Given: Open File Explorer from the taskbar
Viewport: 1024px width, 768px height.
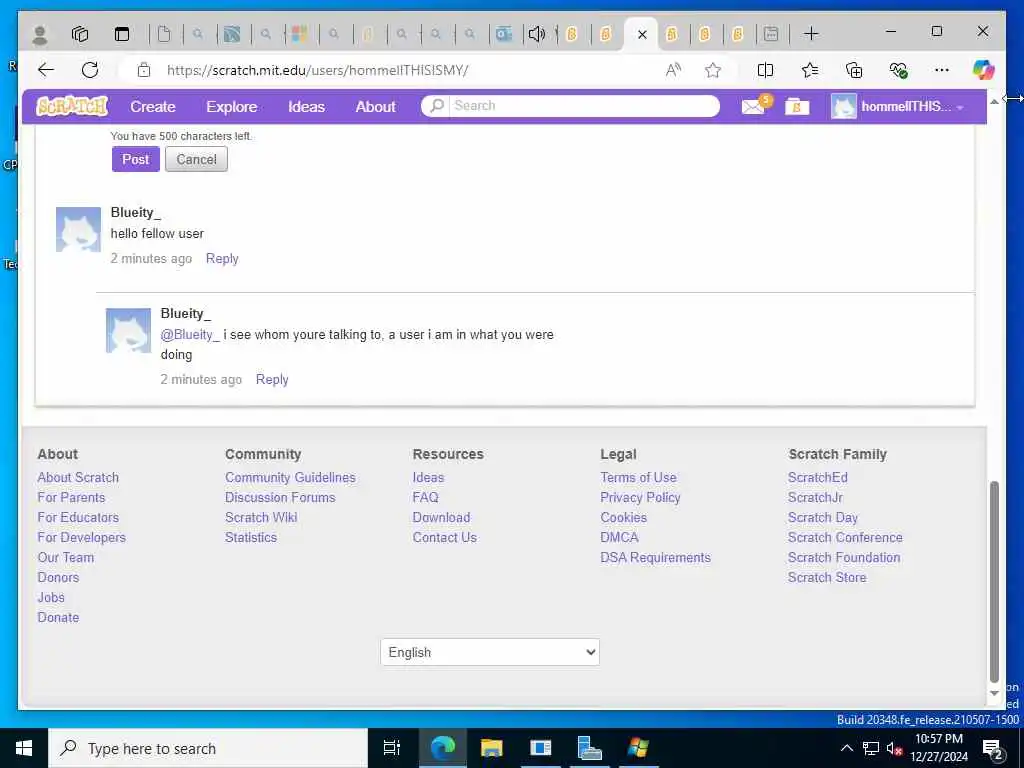Looking at the screenshot, I should point(492,748).
